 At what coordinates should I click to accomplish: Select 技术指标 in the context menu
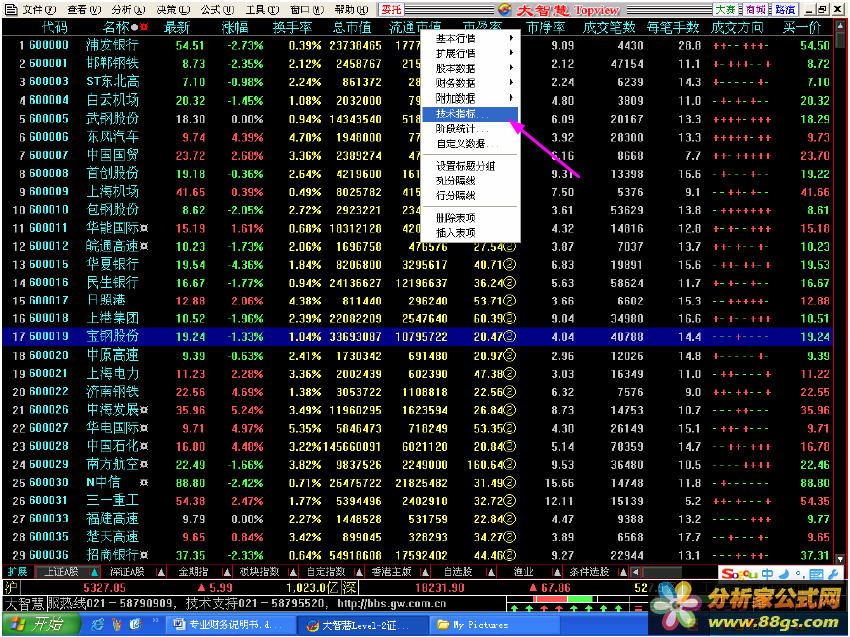pos(471,114)
